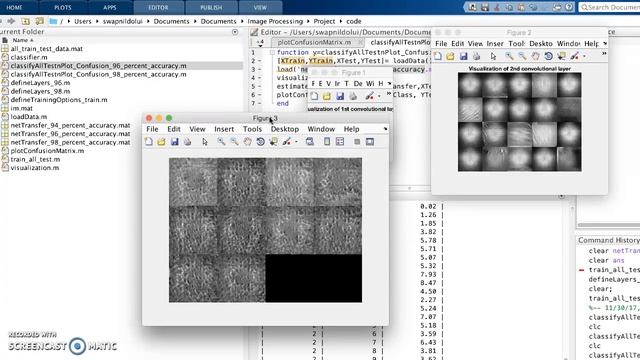The width and height of the screenshot is (640, 360).
Task: Switch to EDITOR ribbon tab
Action: (158, 7)
